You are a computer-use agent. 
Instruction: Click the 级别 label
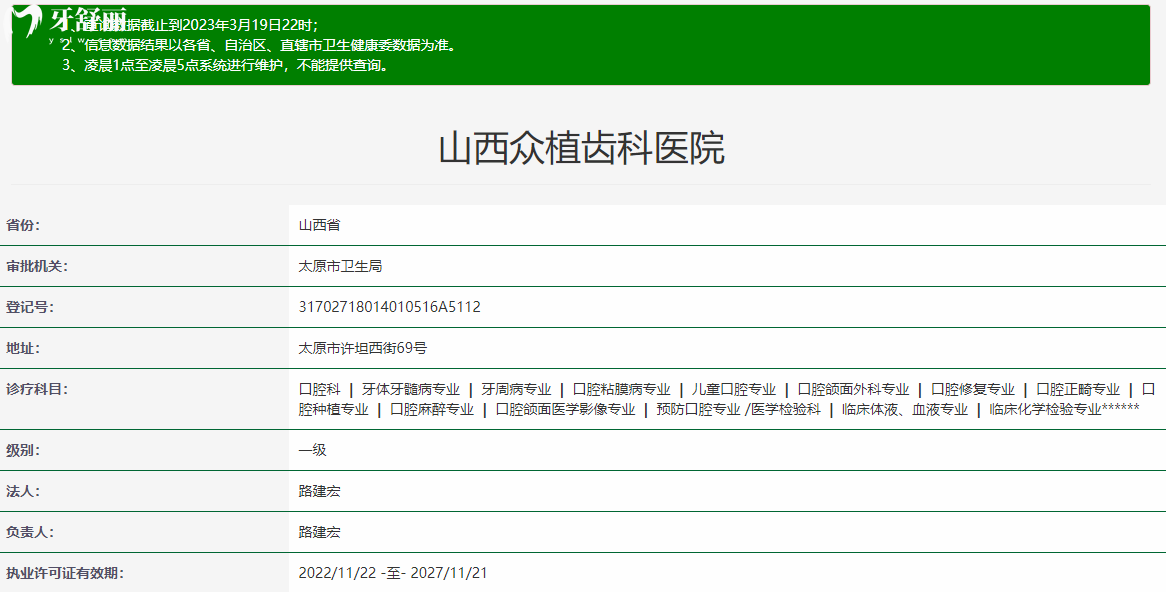(x=22, y=450)
